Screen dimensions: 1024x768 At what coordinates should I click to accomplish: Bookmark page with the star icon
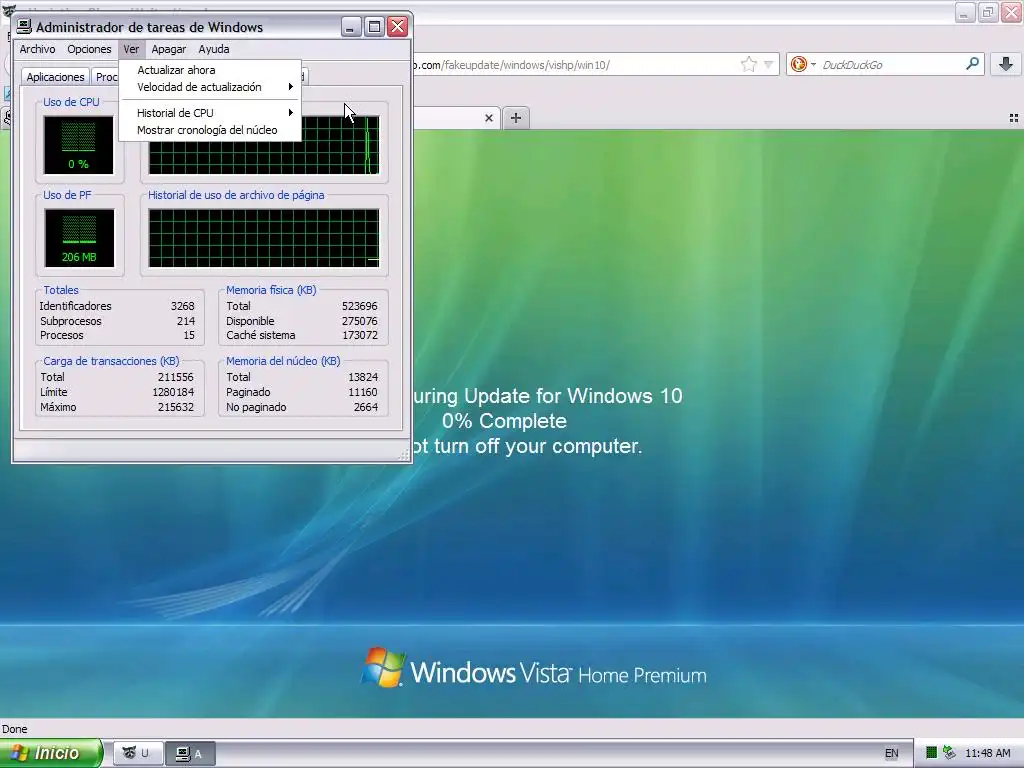coord(748,64)
